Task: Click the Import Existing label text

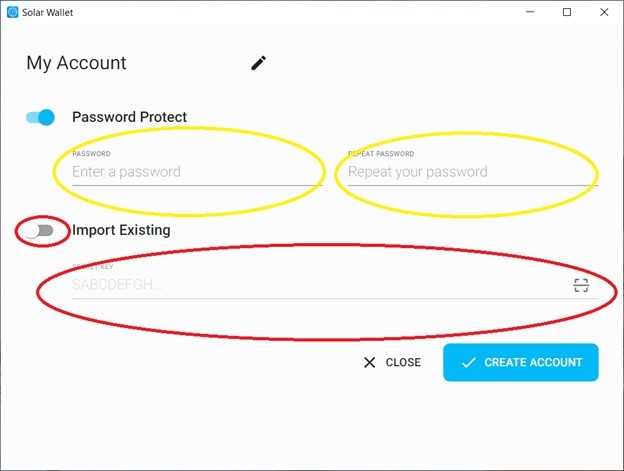Action: (x=121, y=230)
